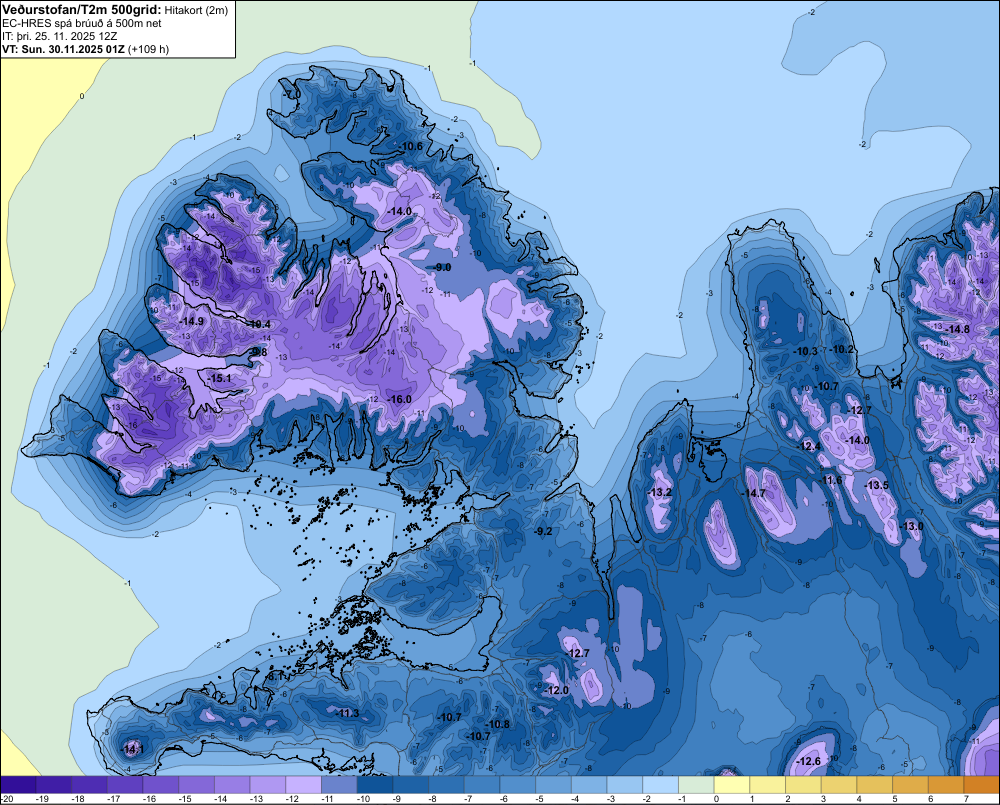Select the -10.3 temperature reading
The width and height of the screenshot is (1000, 805).
[x=805, y=351]
